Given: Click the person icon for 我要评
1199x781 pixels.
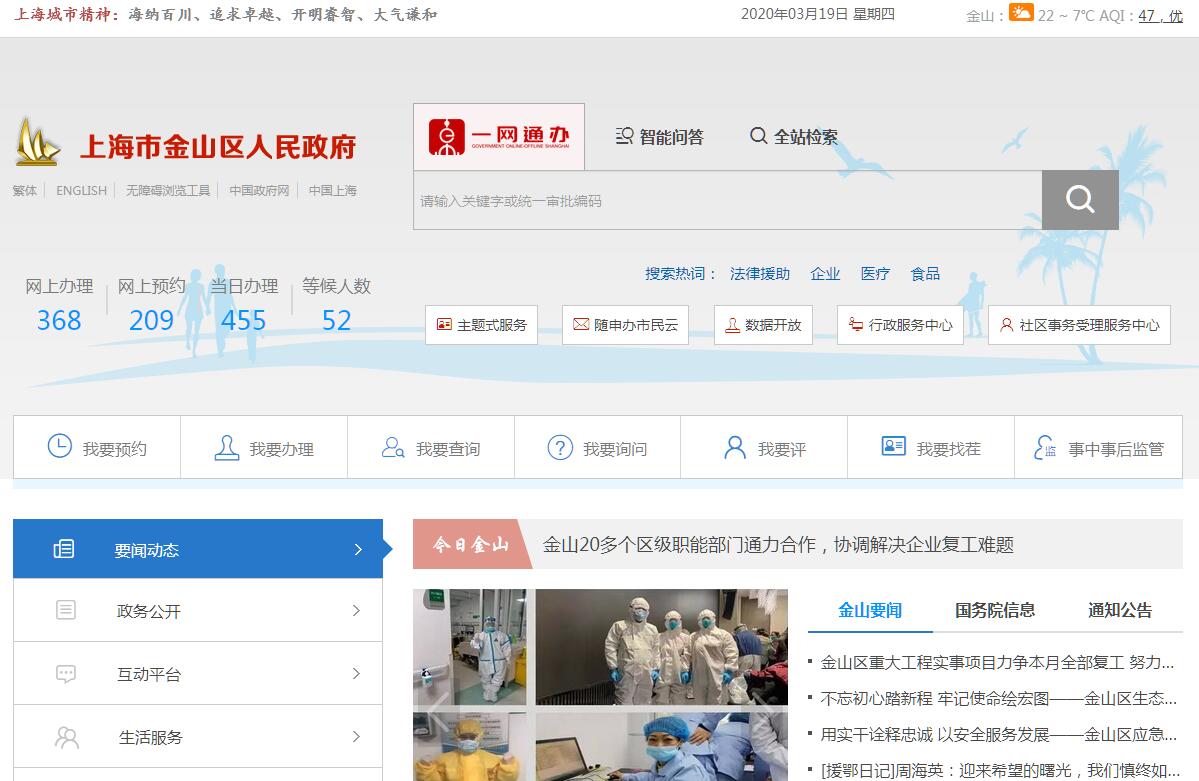Looking at the screenshot, I should tap(735, 448).
